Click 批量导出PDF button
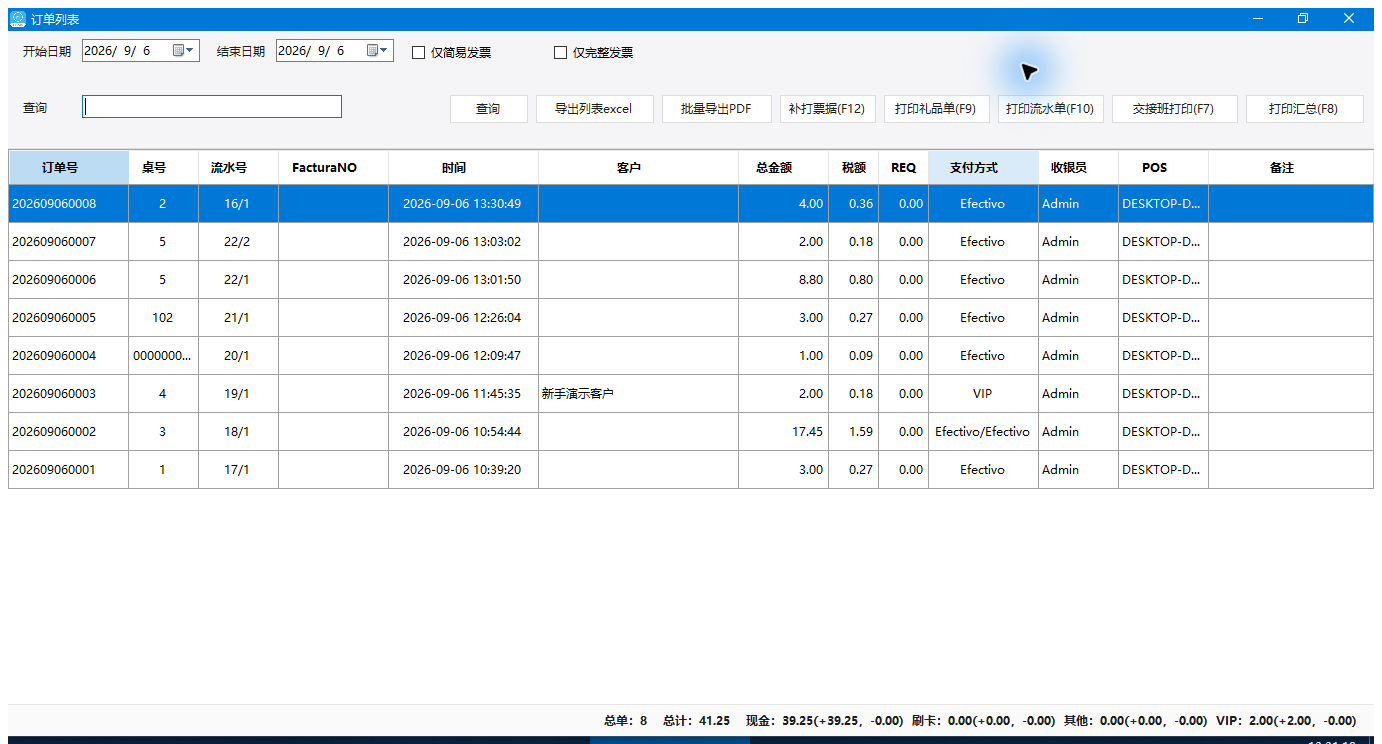1382x744 pixels. pyautogui.click(x=716, y=109)
